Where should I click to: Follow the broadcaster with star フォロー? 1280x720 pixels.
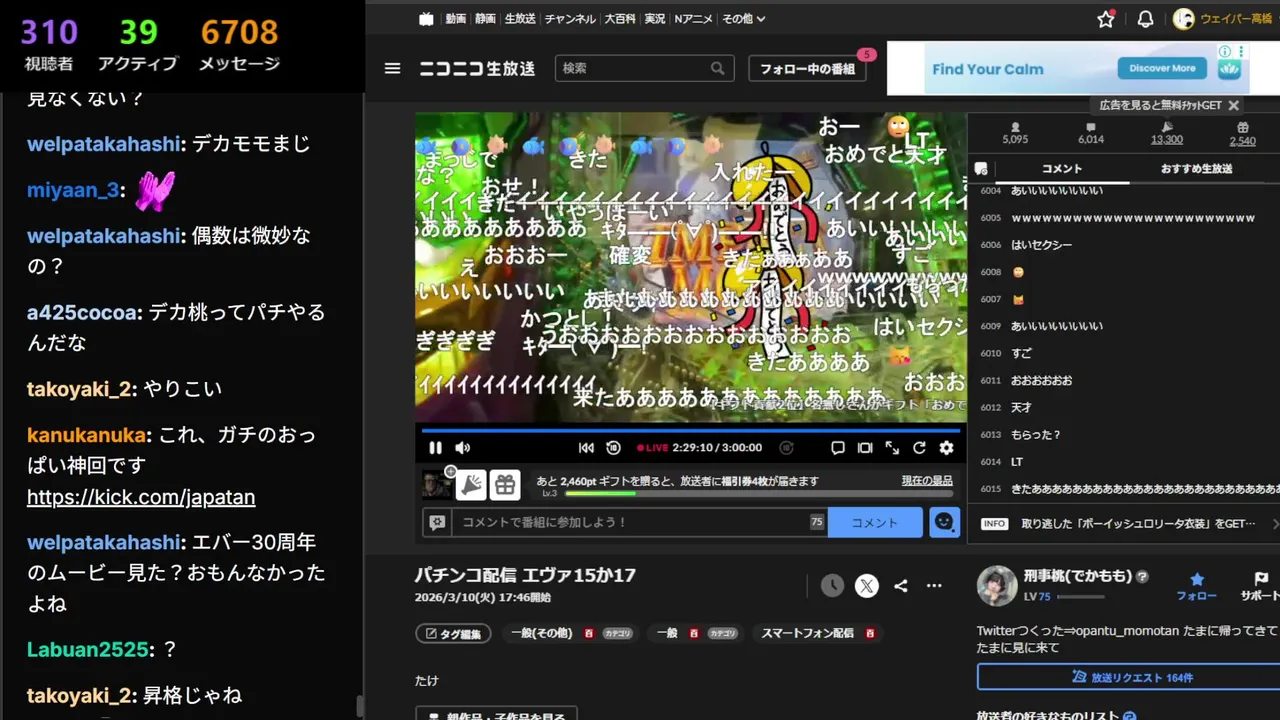1196,586
